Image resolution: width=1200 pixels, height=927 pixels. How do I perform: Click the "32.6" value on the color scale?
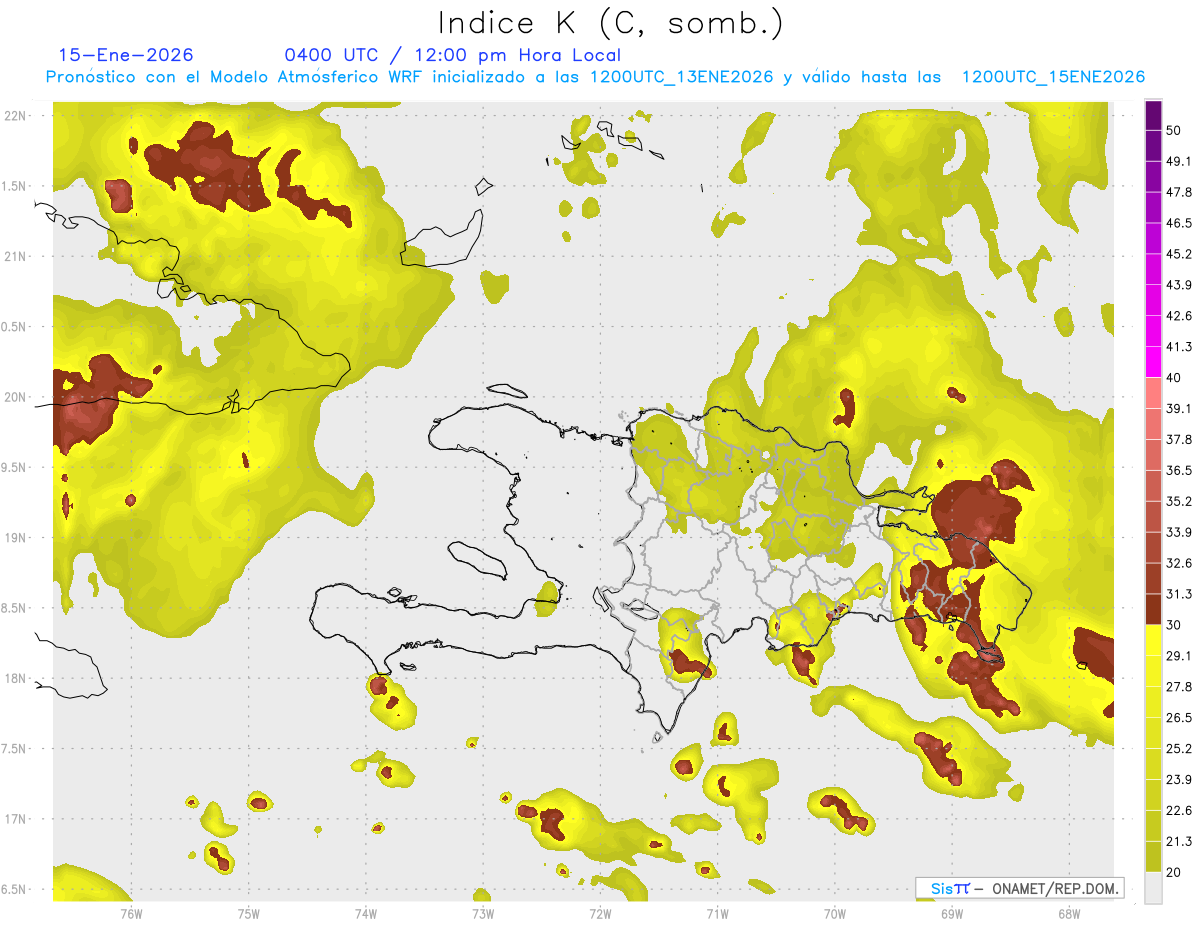tap(1178, 563)
